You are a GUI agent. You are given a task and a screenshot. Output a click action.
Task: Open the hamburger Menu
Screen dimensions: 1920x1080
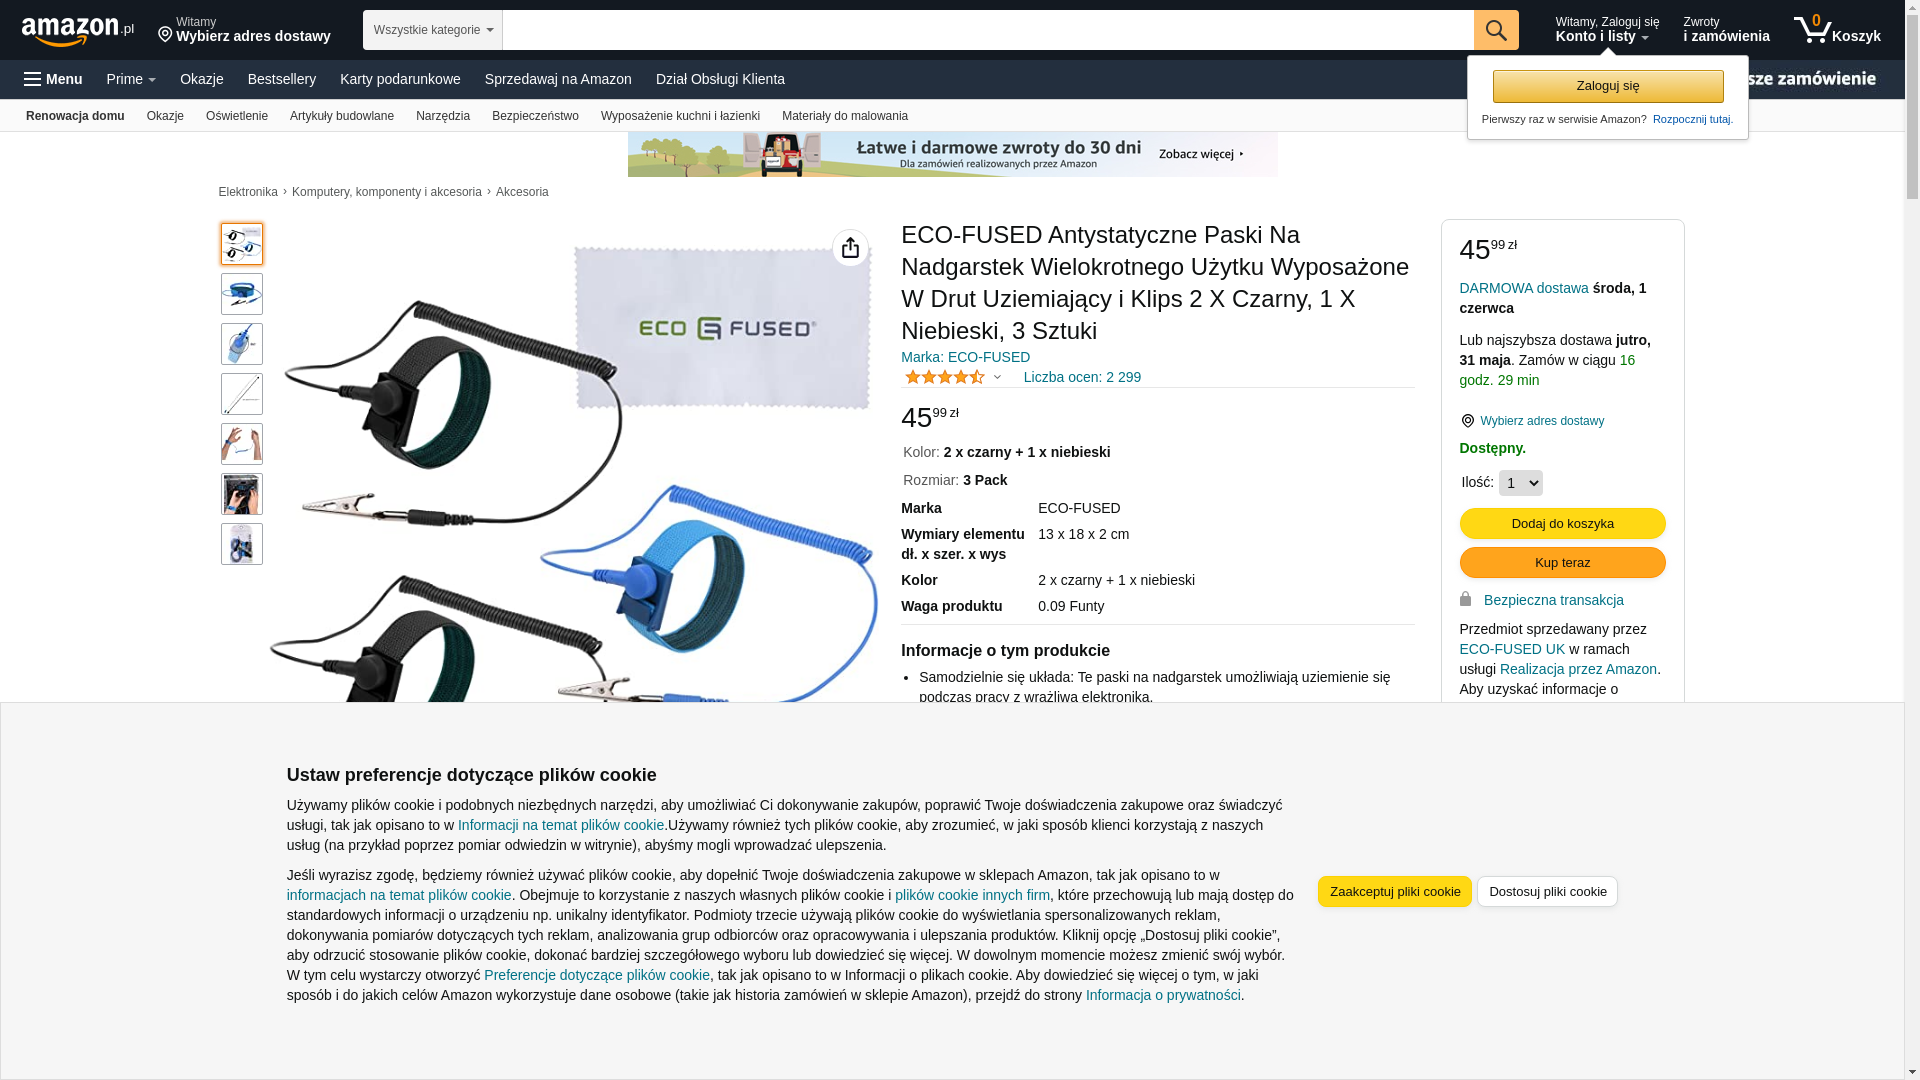53,79
